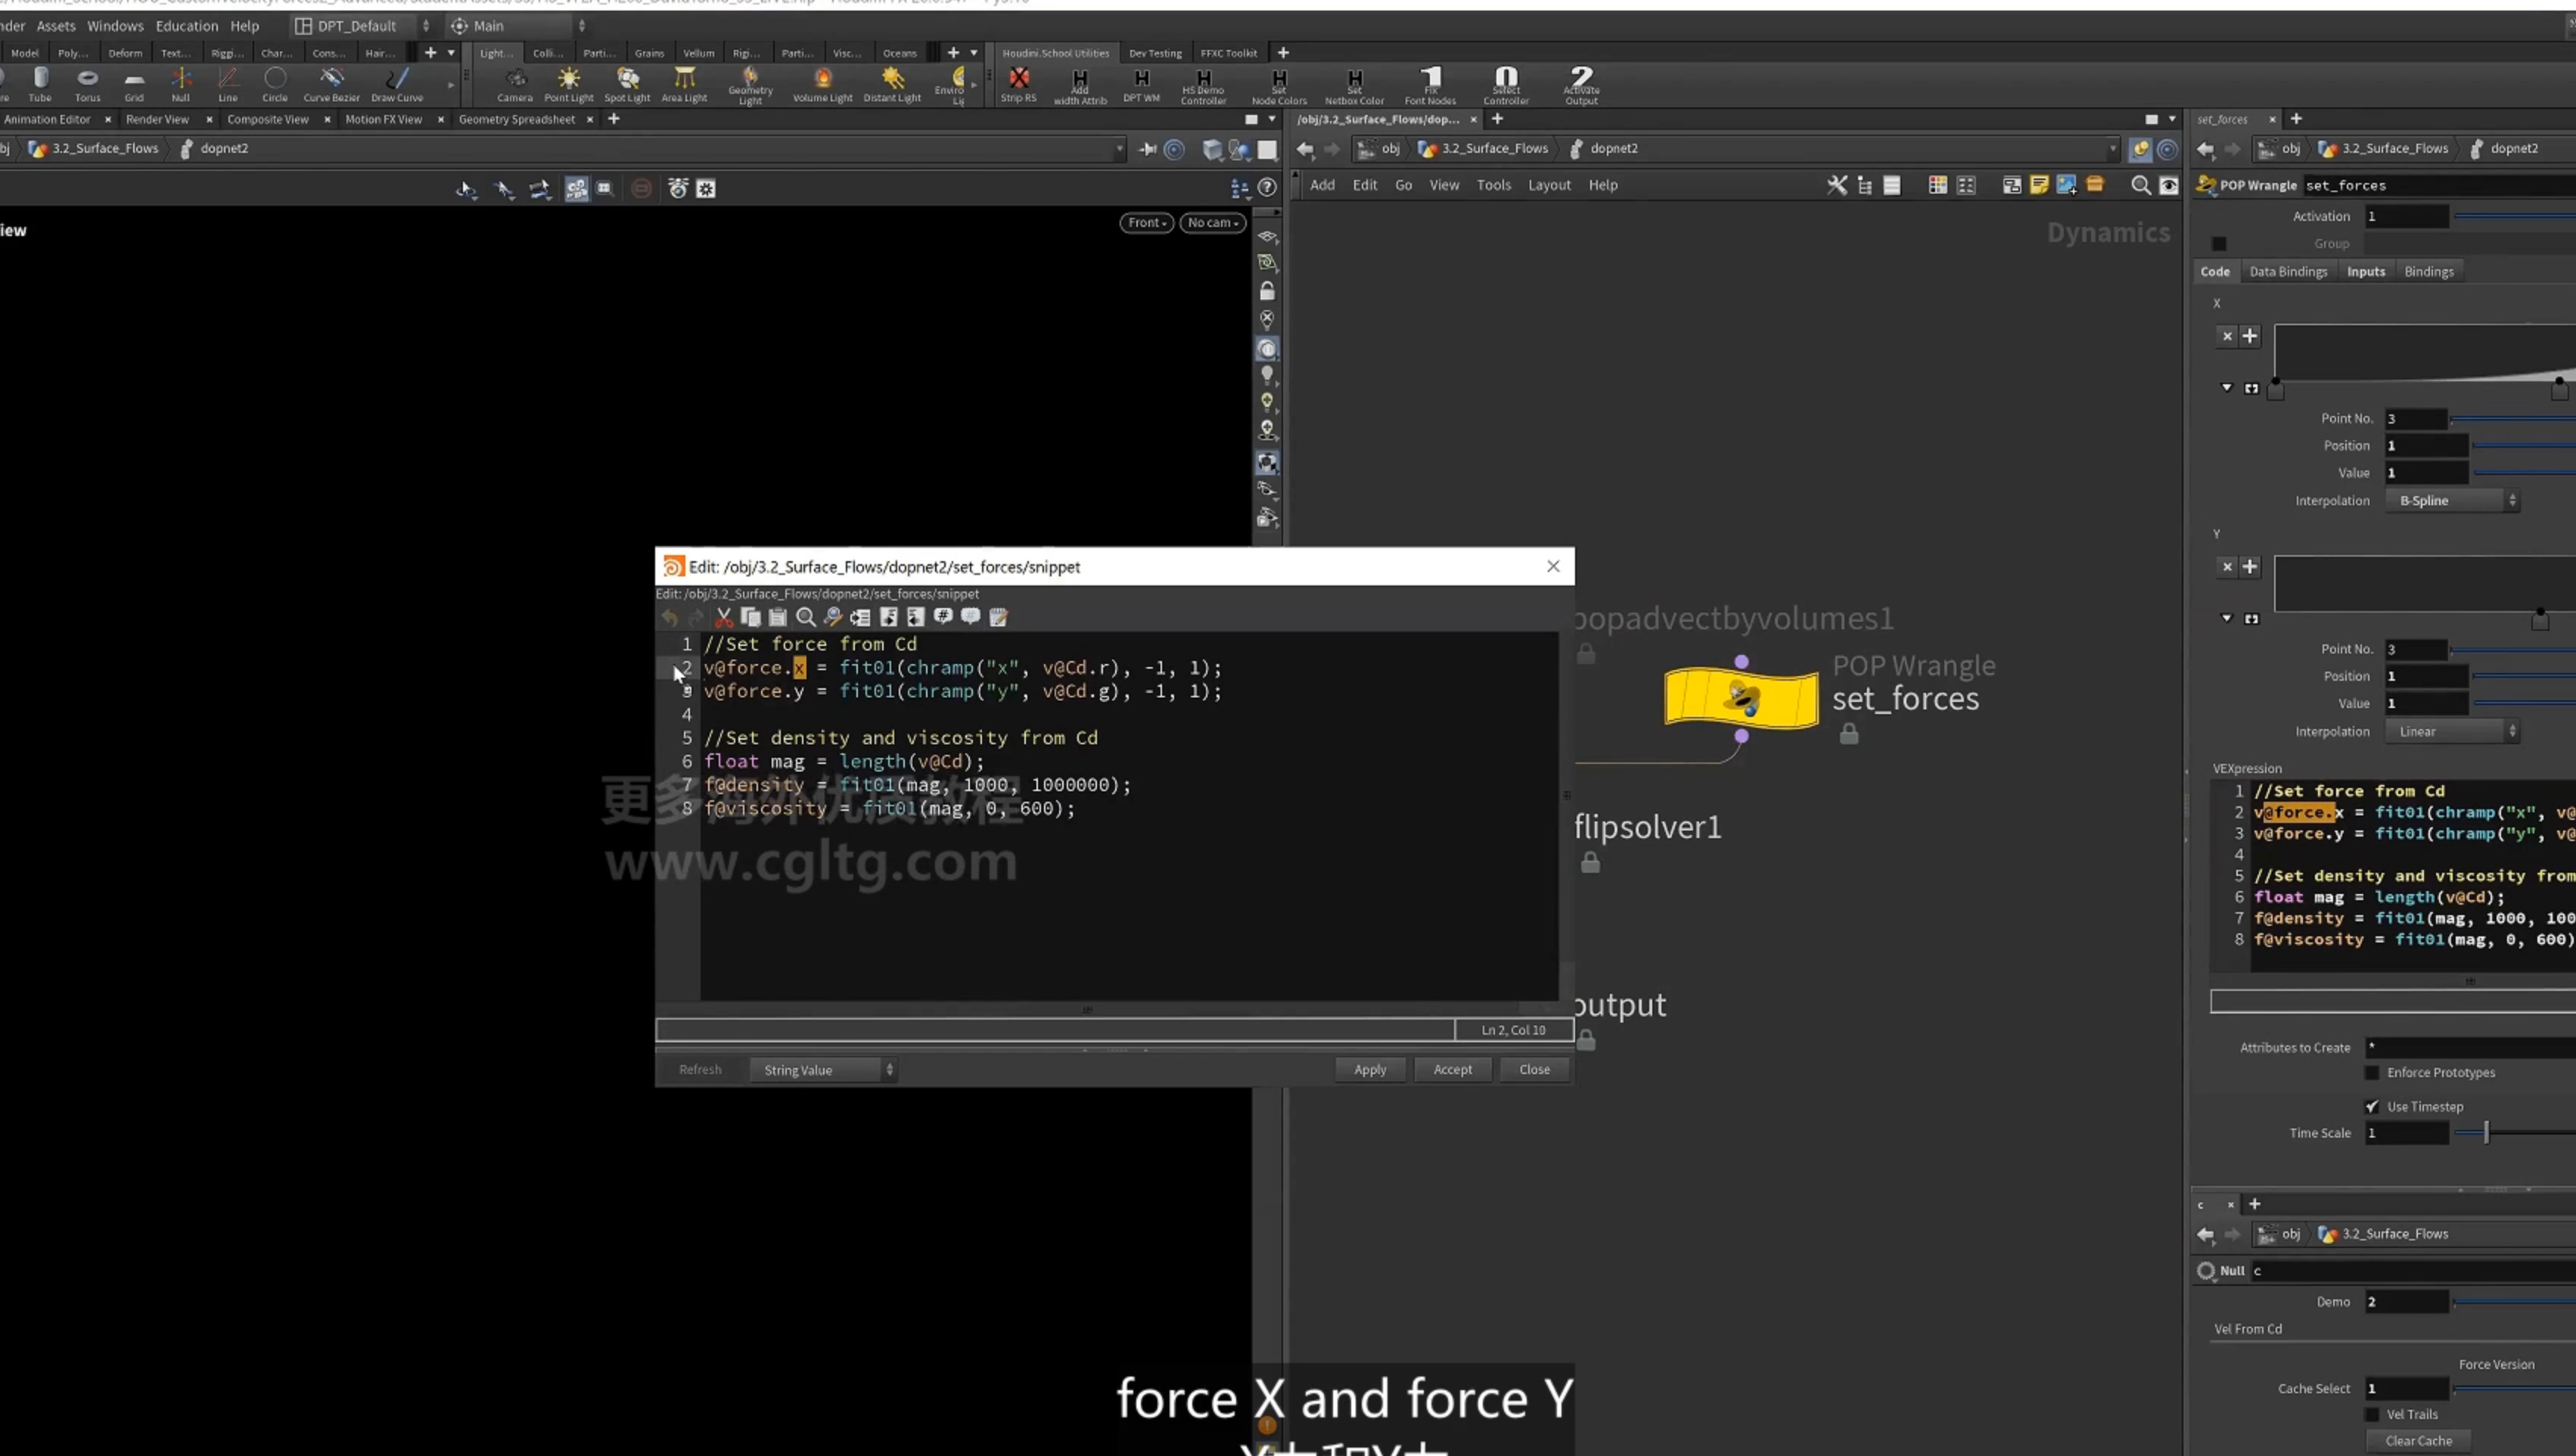This screenshot has height=1456, width=2576.
Task: Select the Camera shelf tool
Action: (515, 84)
